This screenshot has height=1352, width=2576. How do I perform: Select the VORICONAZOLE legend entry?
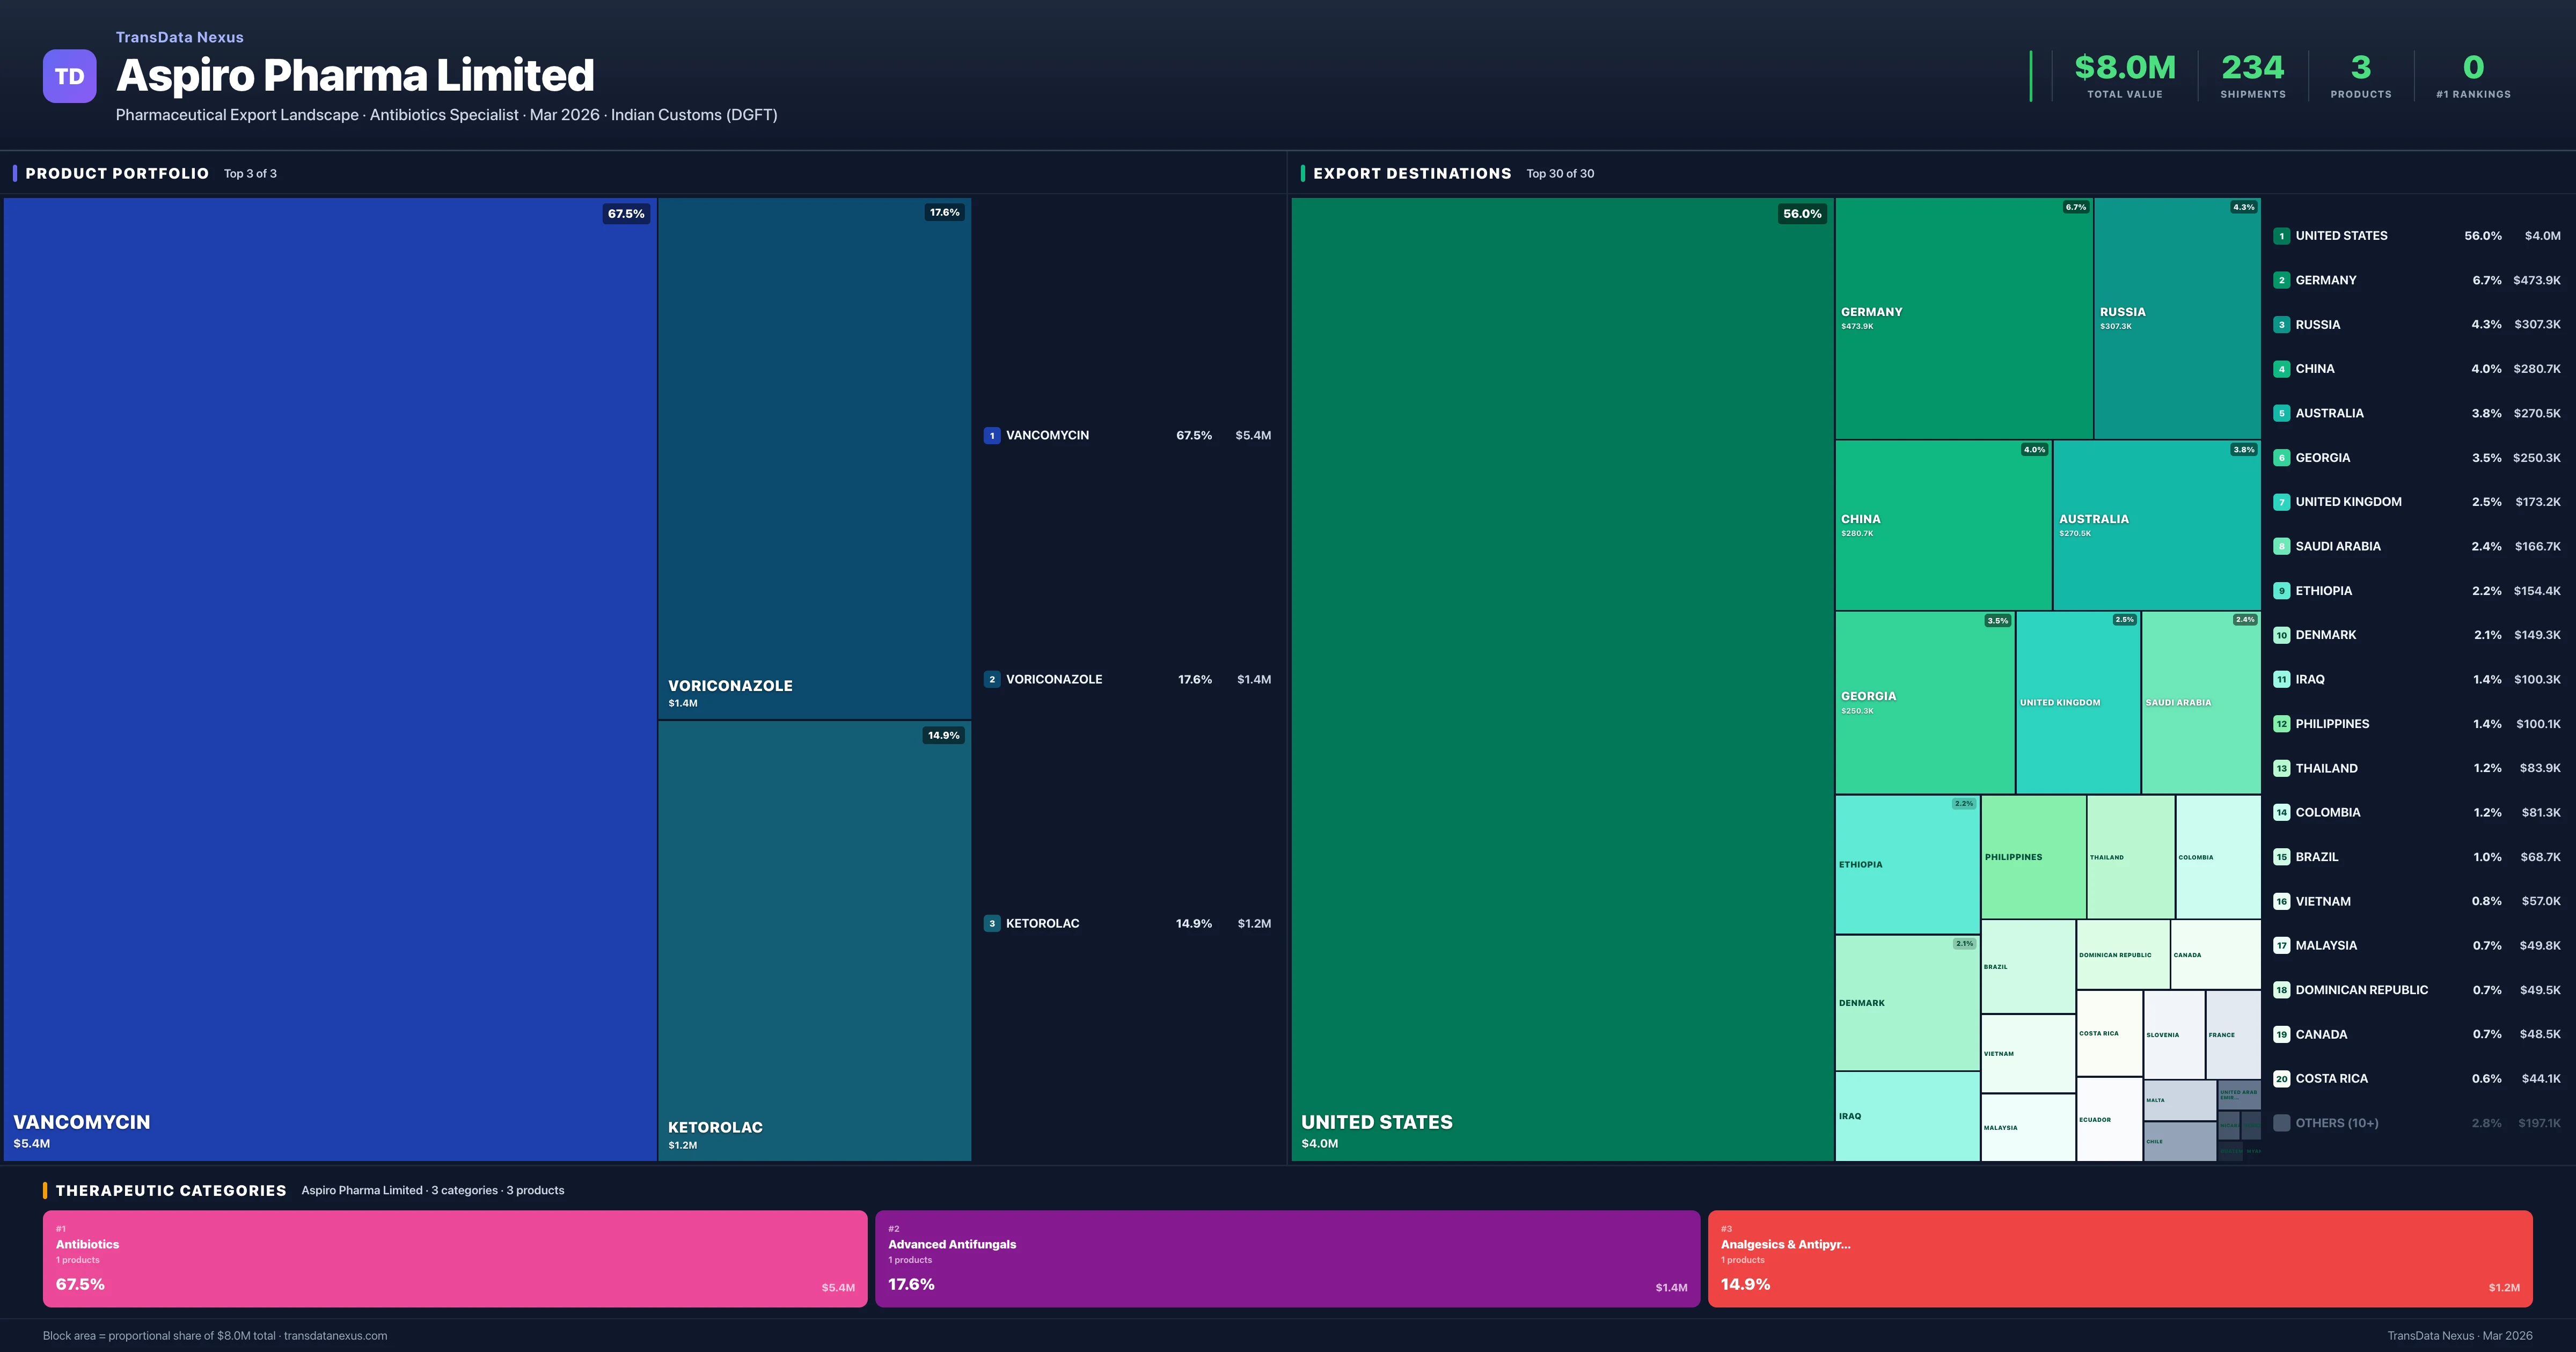(1056, 679)
